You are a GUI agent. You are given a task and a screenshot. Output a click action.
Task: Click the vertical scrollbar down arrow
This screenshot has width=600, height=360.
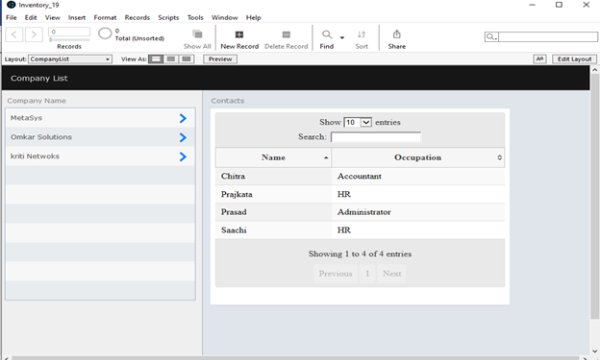(x=594, y=351)
